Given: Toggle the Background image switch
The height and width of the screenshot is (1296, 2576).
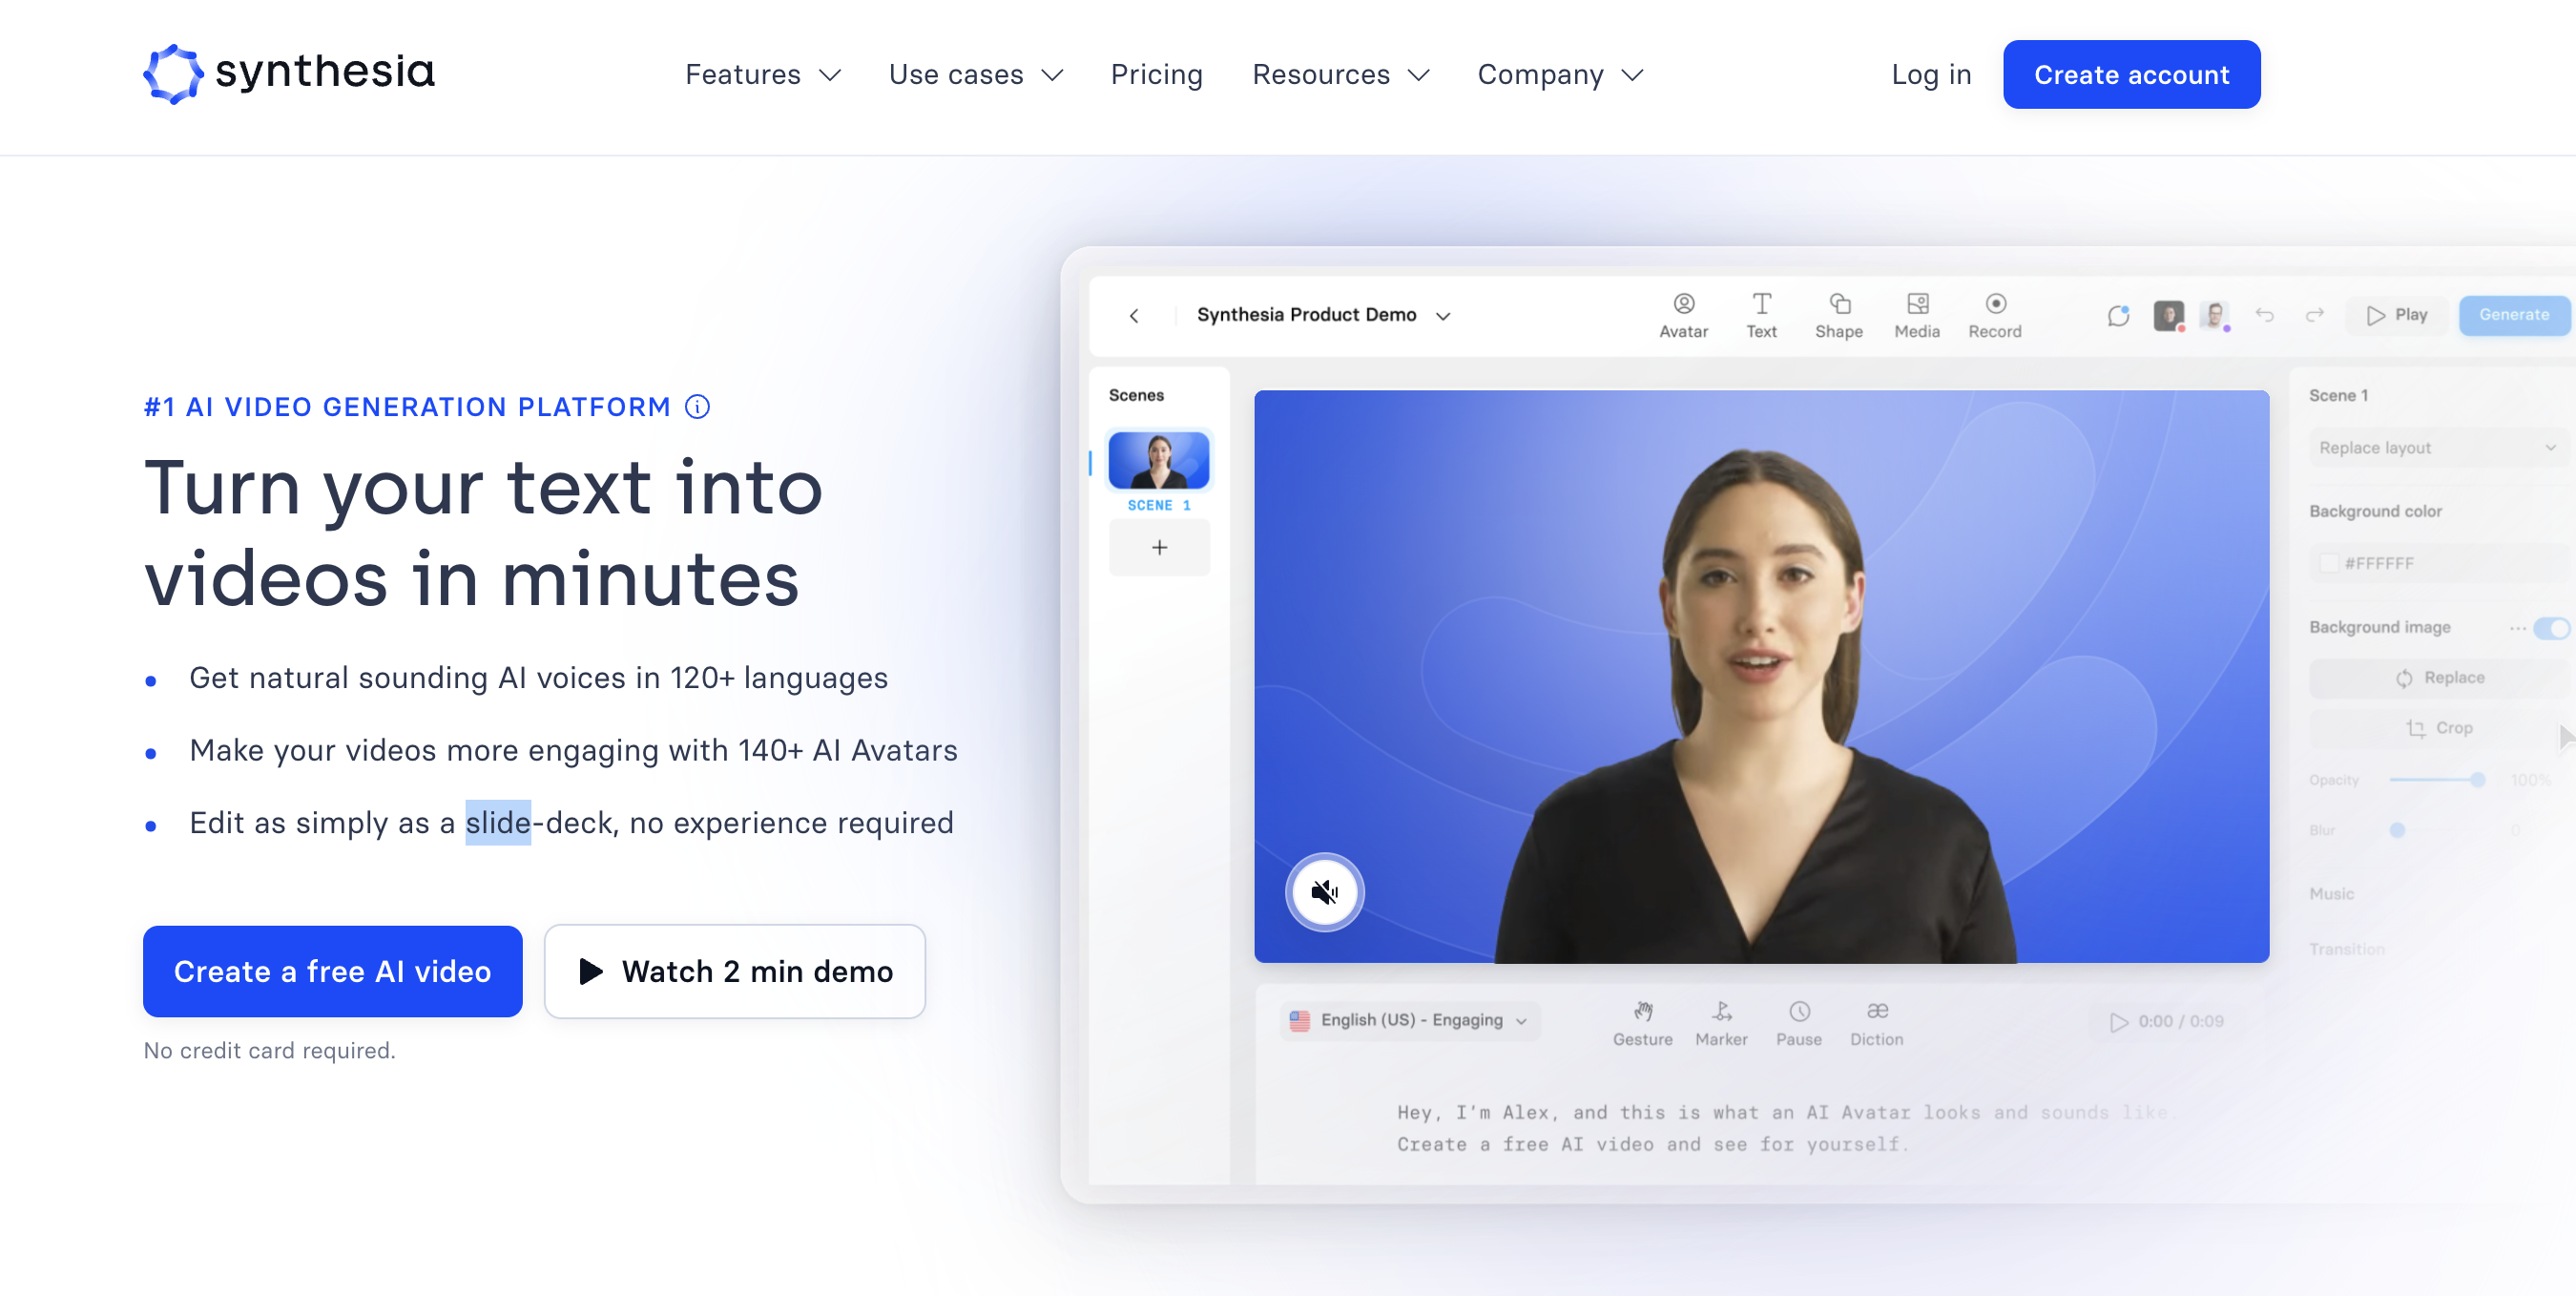Looking at the screenshot, I should [2550, 628].
